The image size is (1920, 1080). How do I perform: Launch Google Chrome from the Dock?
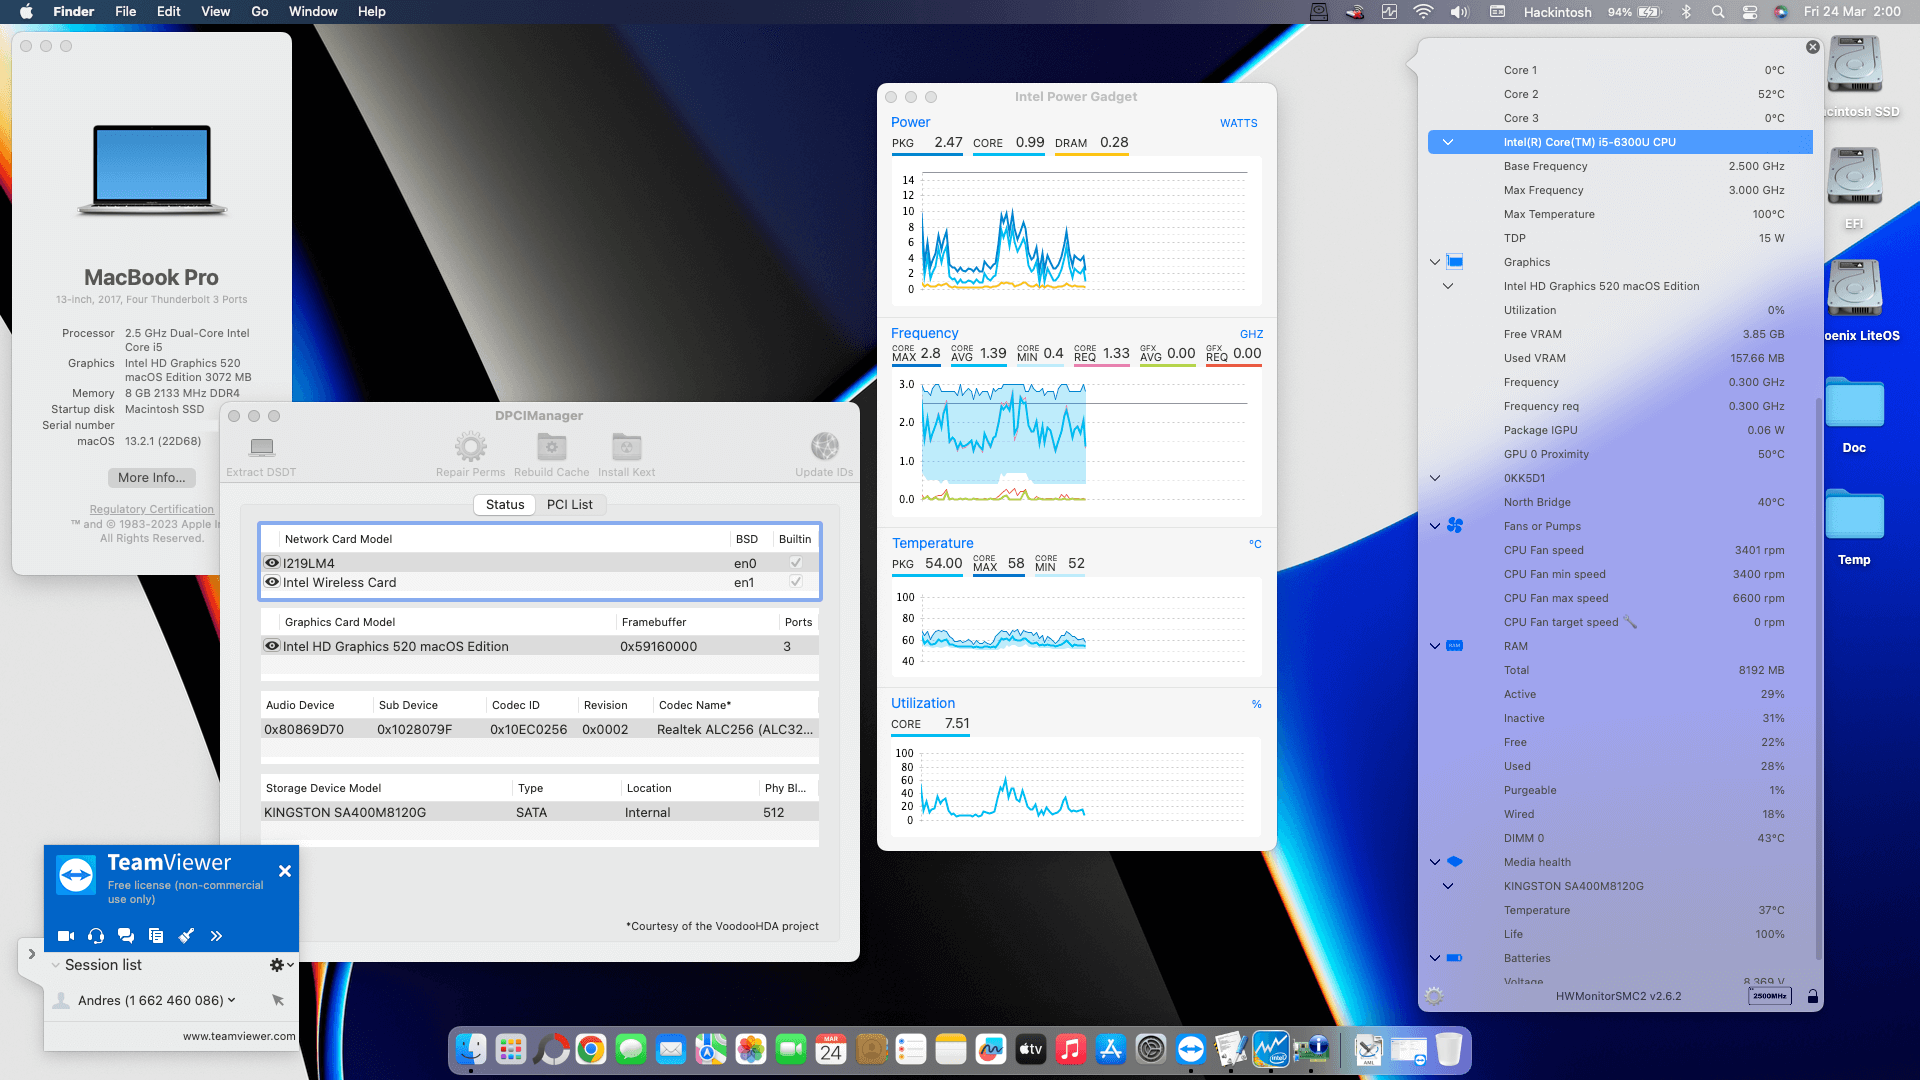pyautogui.click(x=591, y=1049)
